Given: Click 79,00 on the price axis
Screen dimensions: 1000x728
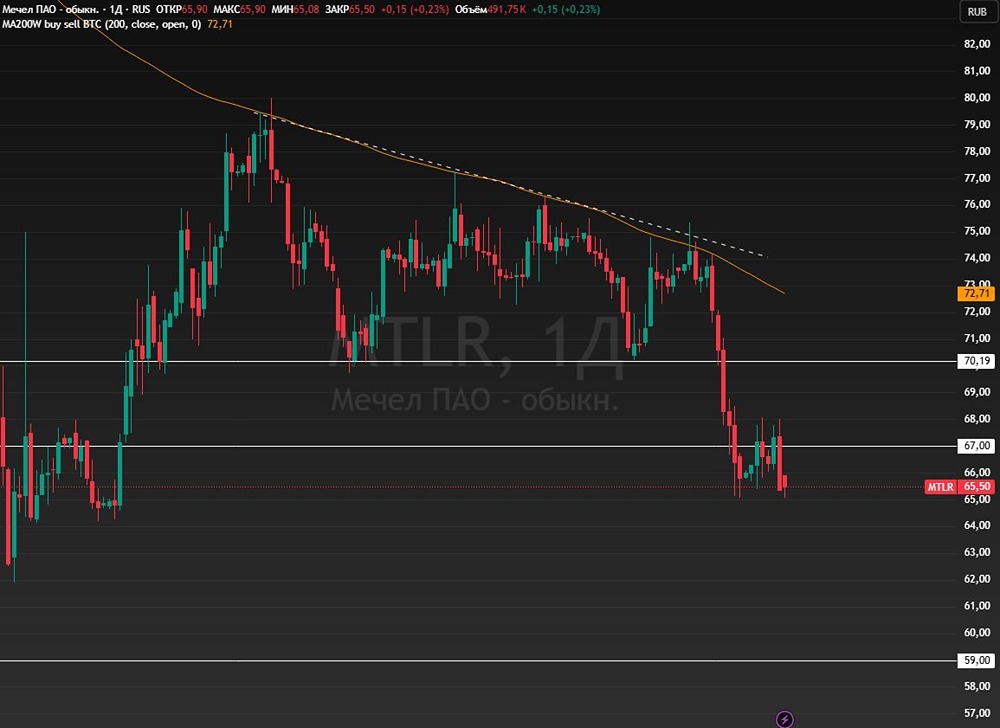Looking at the screenshot, I should [977, 124].
